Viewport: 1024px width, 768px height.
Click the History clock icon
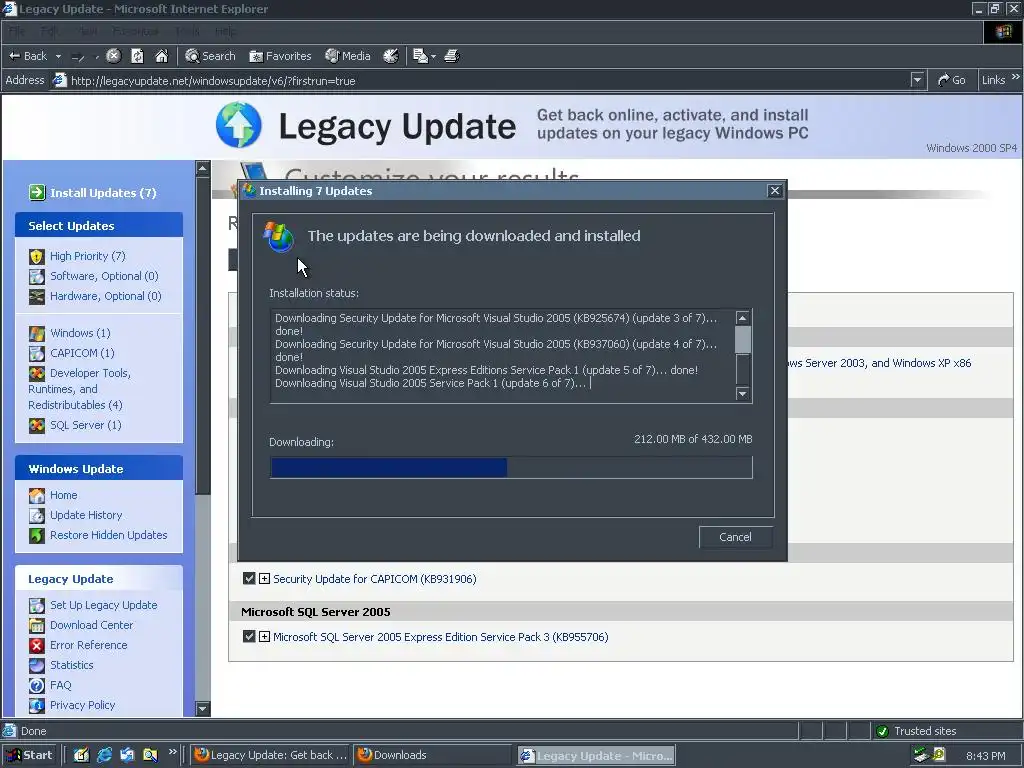coord(391,56)
